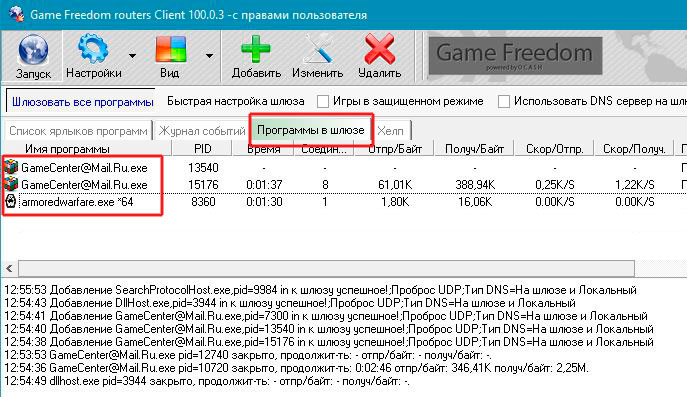Select the armoredwarfare.exe *64 row
687x397 pixels.
click(344, 202)
